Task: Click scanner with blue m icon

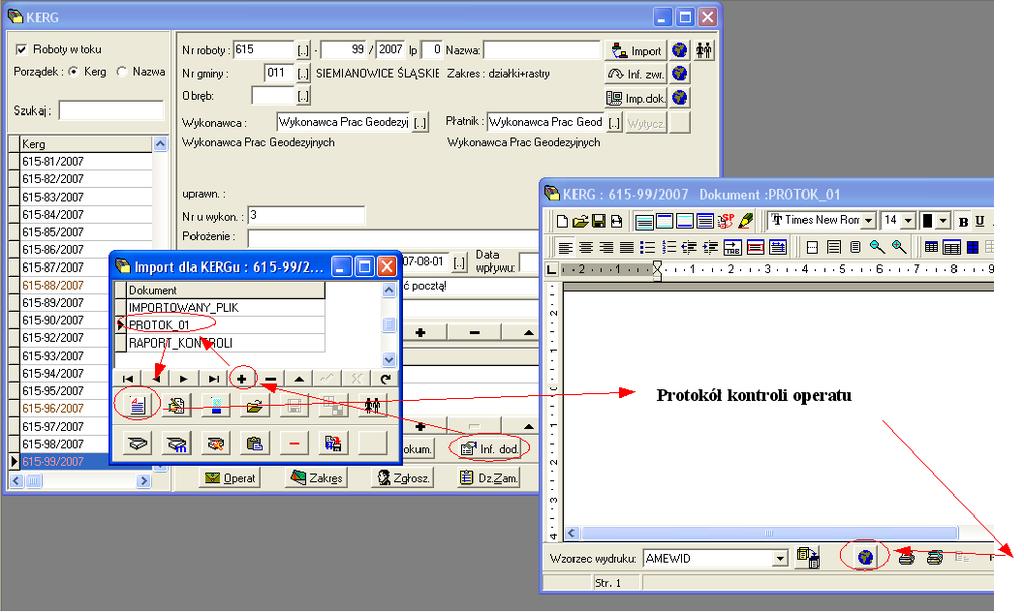Action: click(176, 444)
